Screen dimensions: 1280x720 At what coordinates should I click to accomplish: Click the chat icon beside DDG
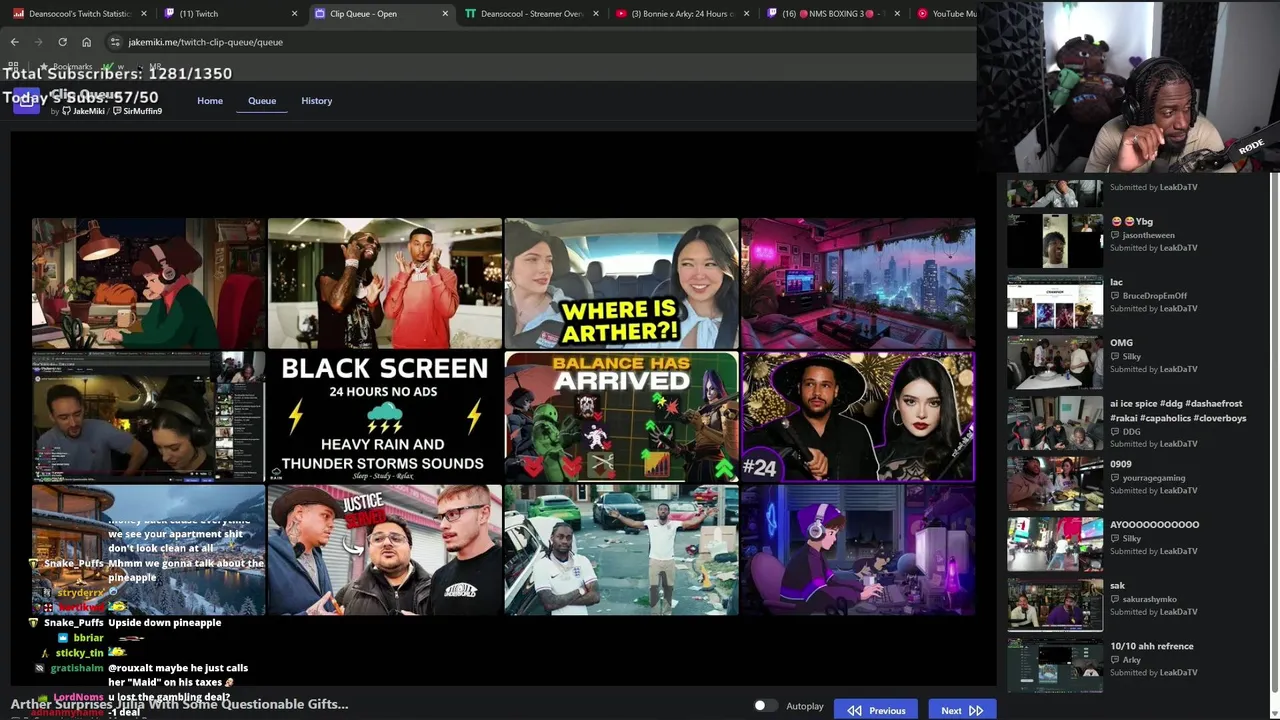1115,432
